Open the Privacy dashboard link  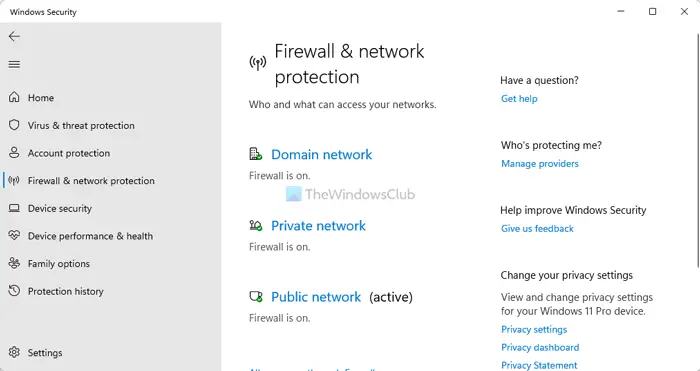(x=540, y=347)
